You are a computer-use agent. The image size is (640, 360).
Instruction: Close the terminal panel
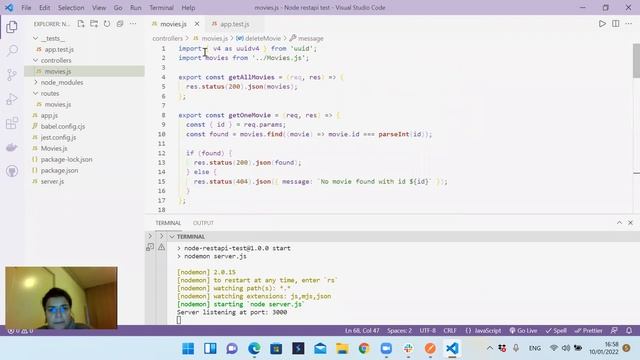pyautogui.click(x=631, y=222)
